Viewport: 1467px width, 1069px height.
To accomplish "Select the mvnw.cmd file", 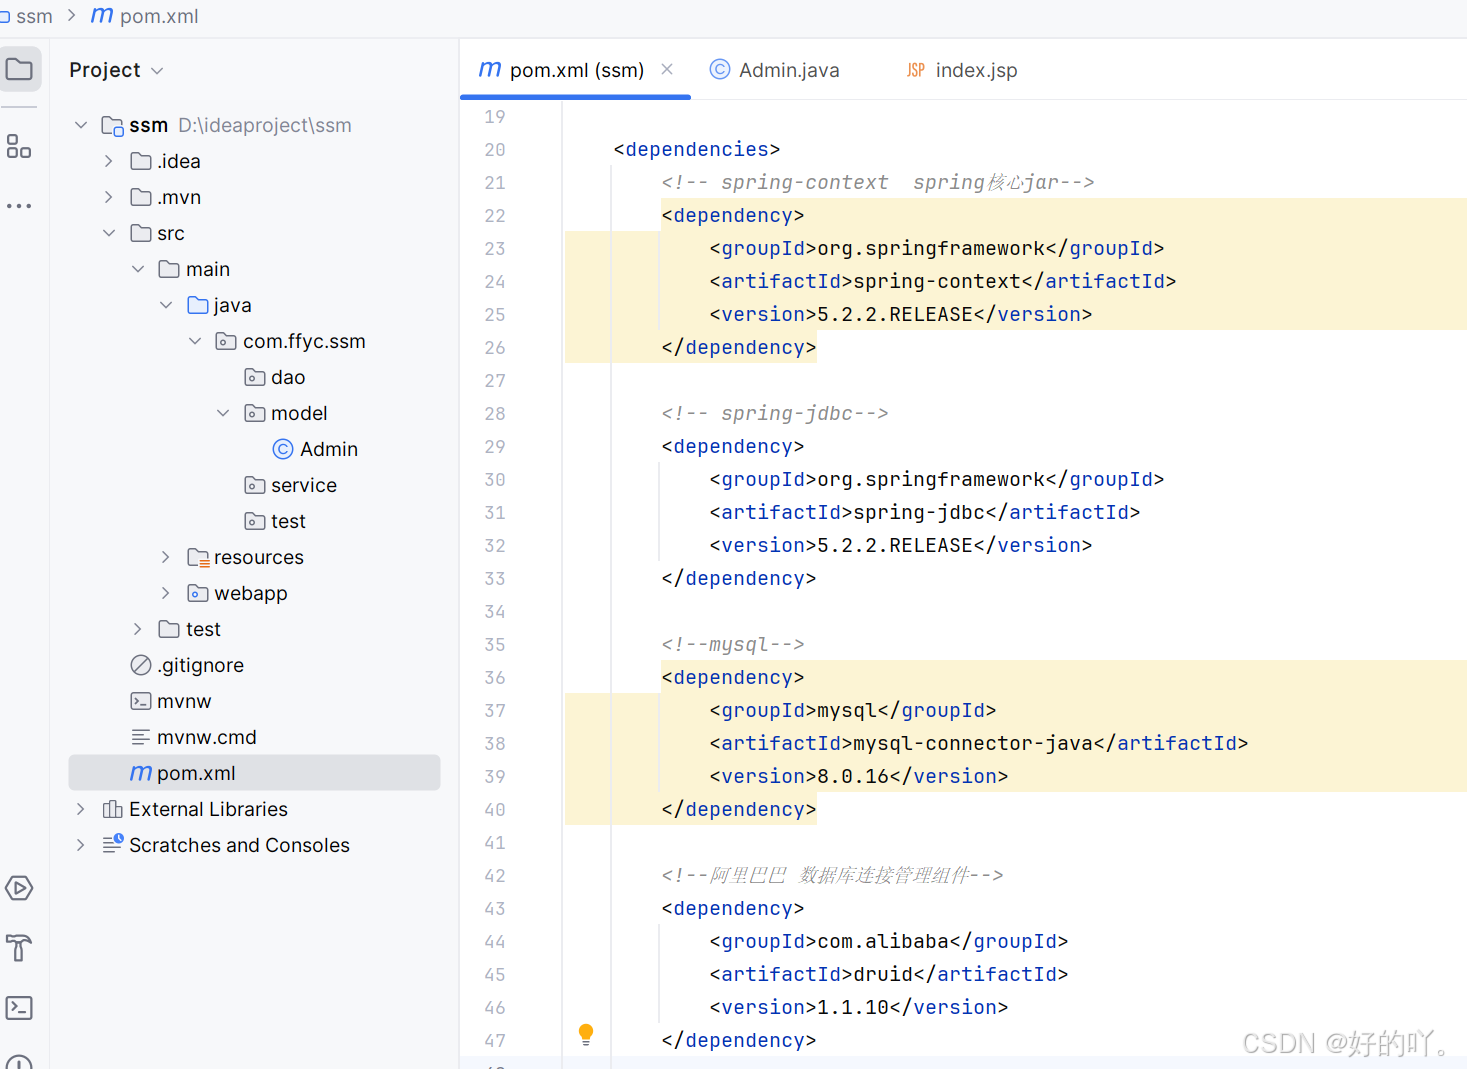I will [x=194, y=737].
